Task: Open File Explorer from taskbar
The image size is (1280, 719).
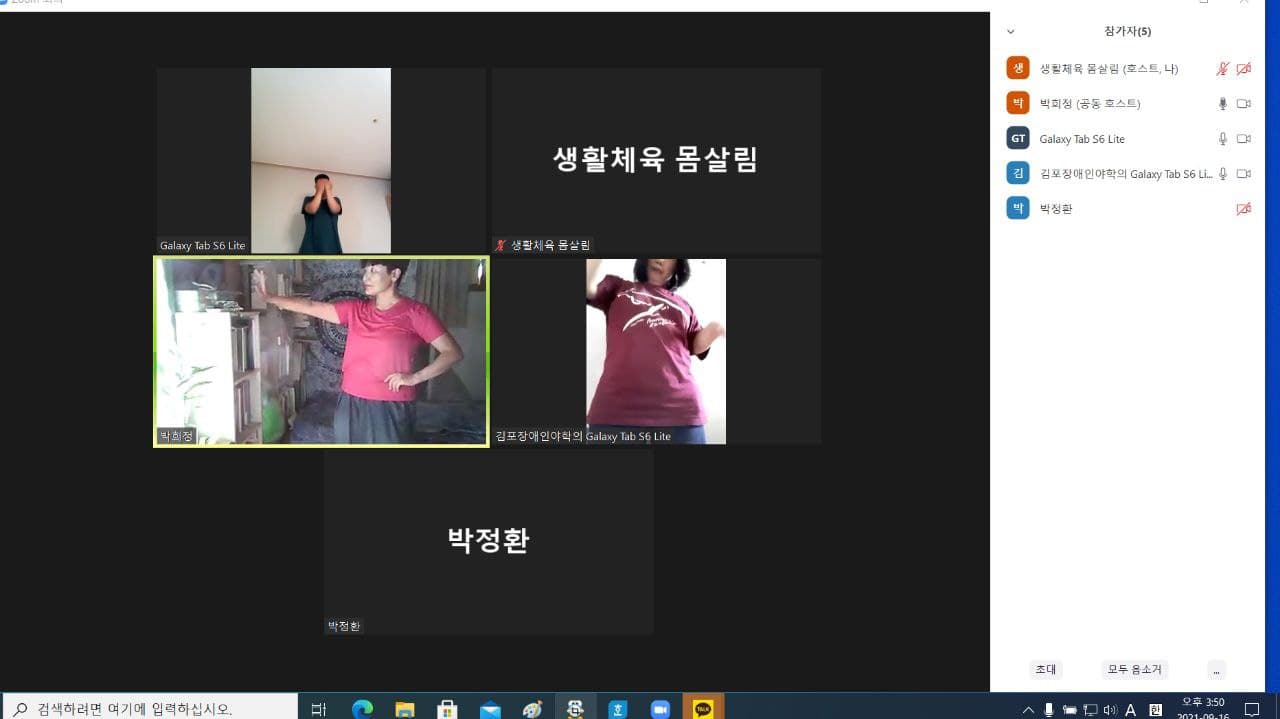Action: click(x=405, y=709)
